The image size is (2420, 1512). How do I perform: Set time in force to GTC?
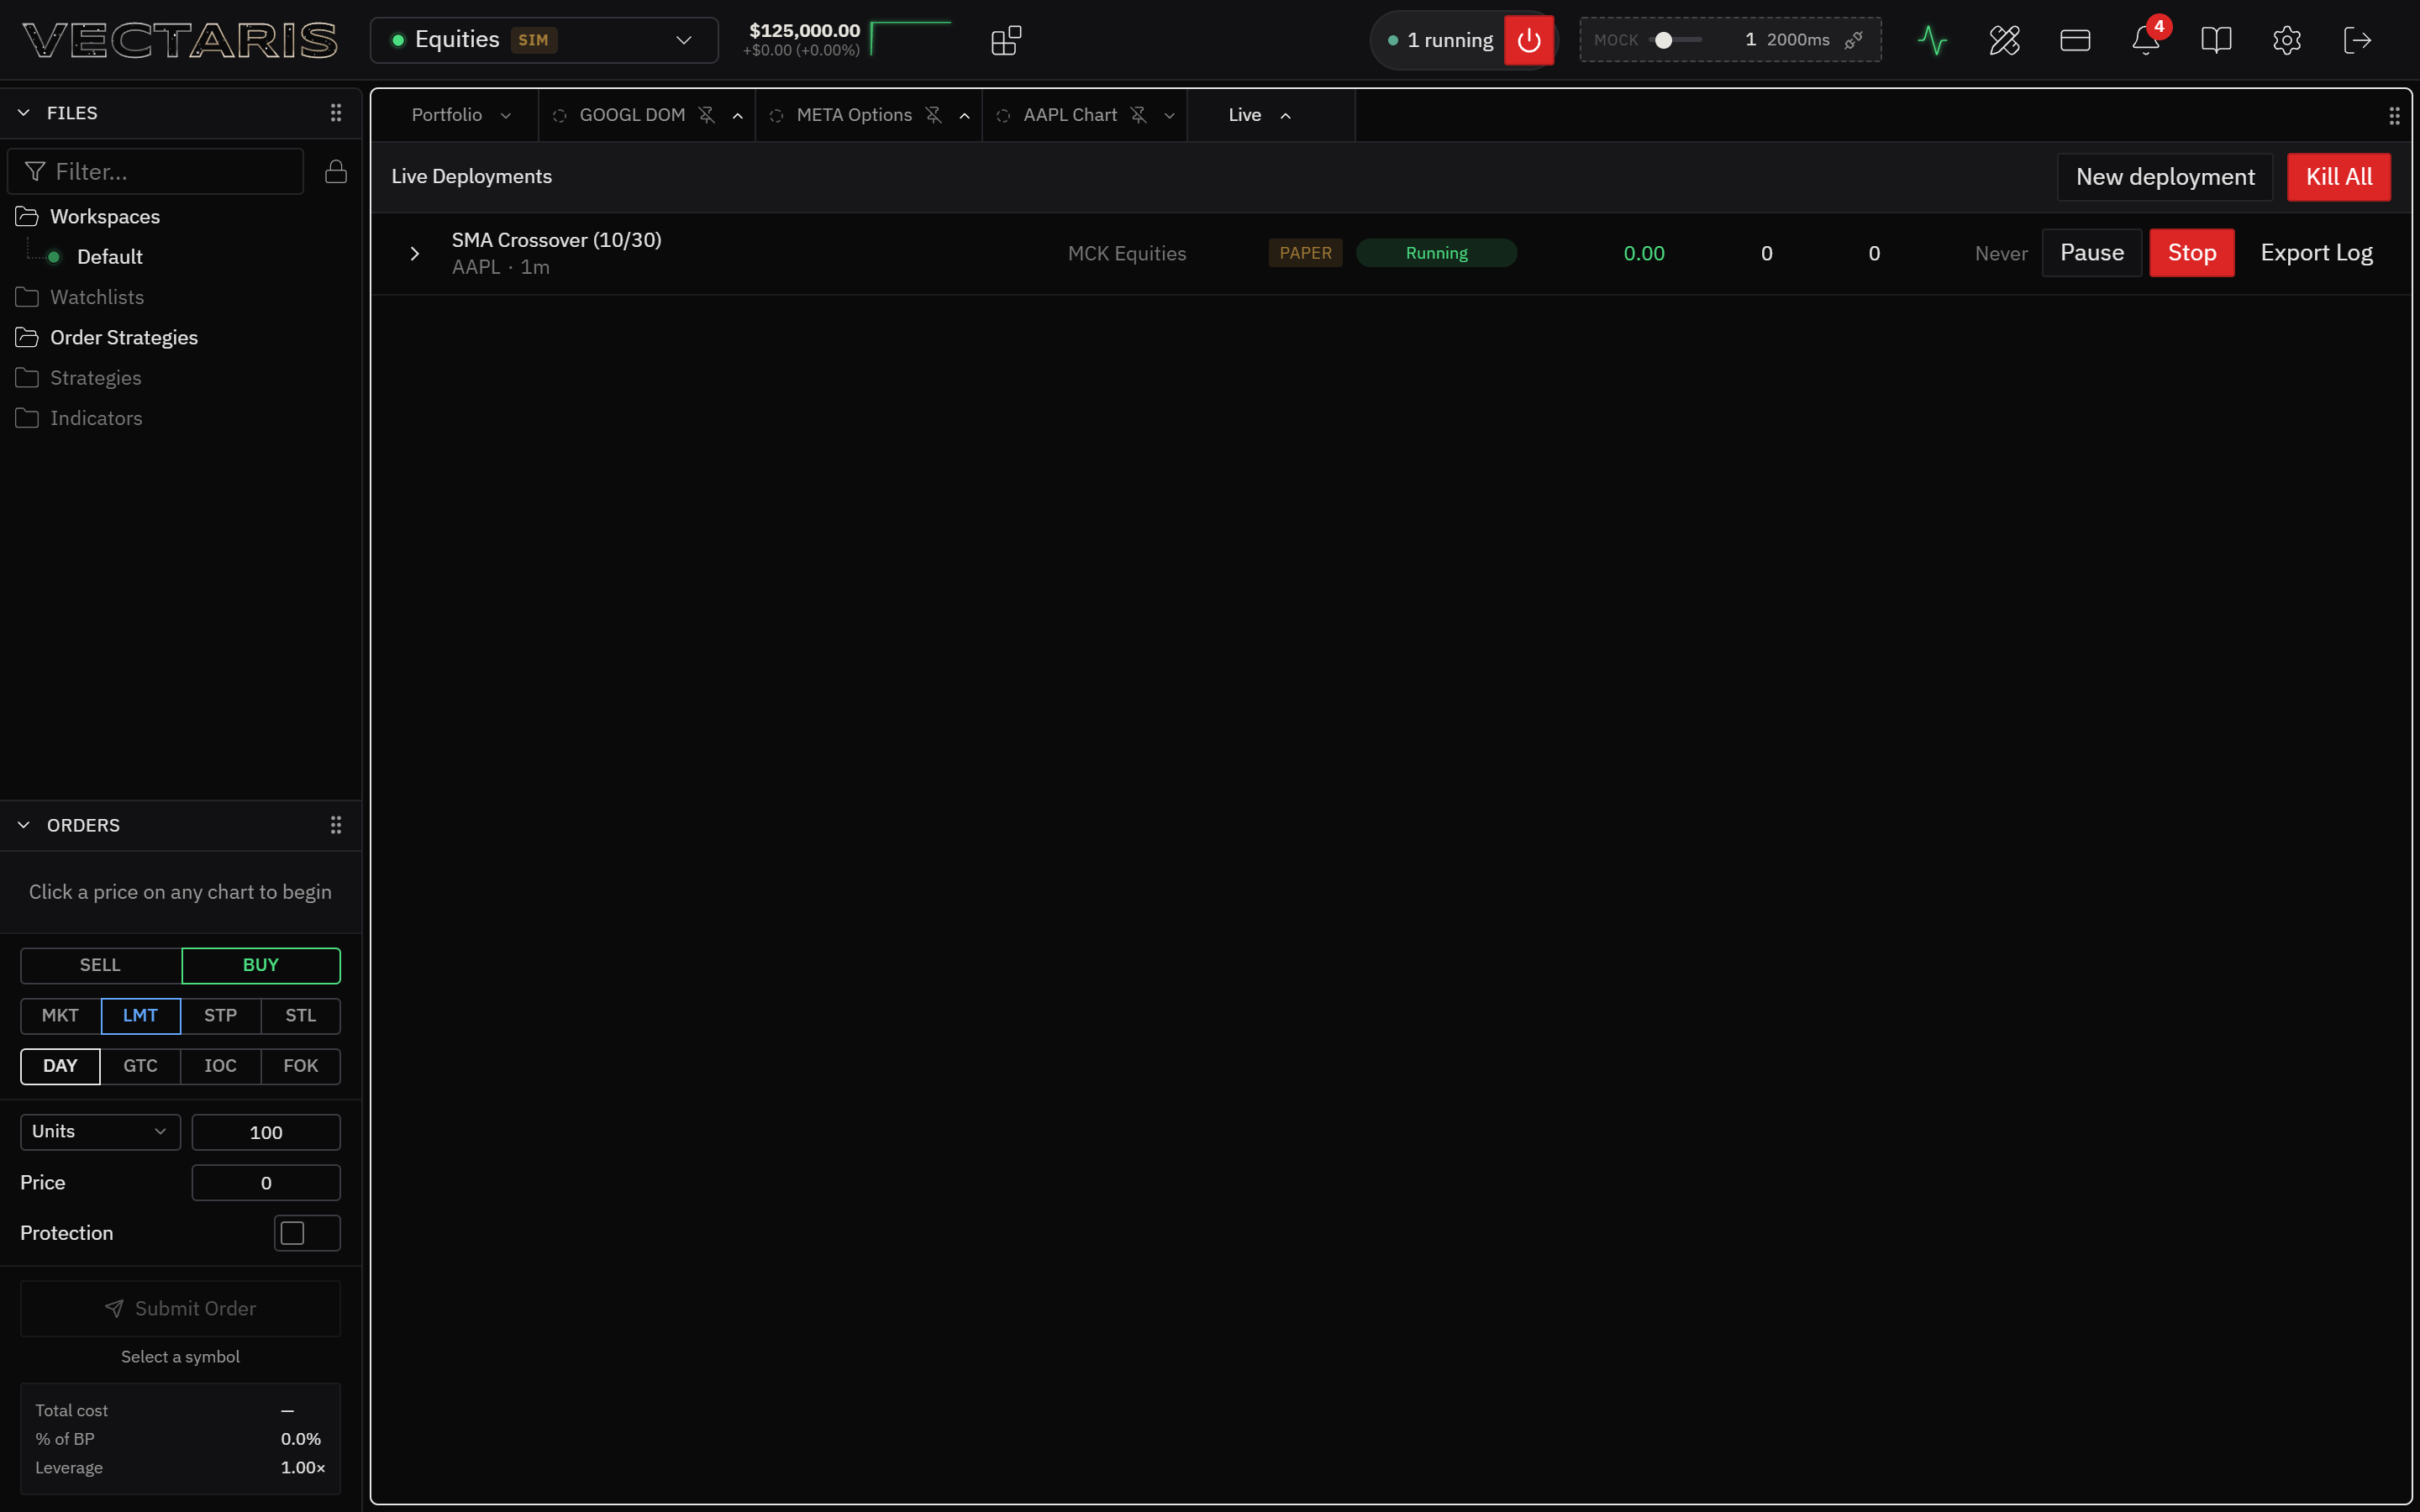pyautogui.click(x=140, y=1066)
